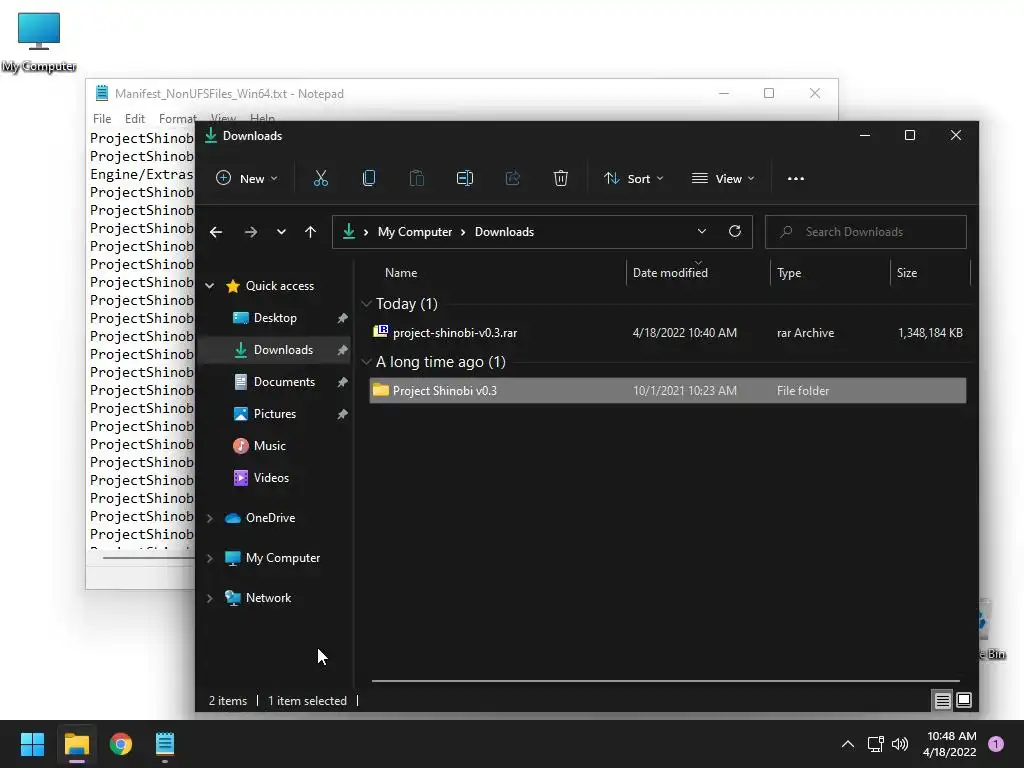Expand the Network tree node

pyautogui.click(x=210, y=598)
